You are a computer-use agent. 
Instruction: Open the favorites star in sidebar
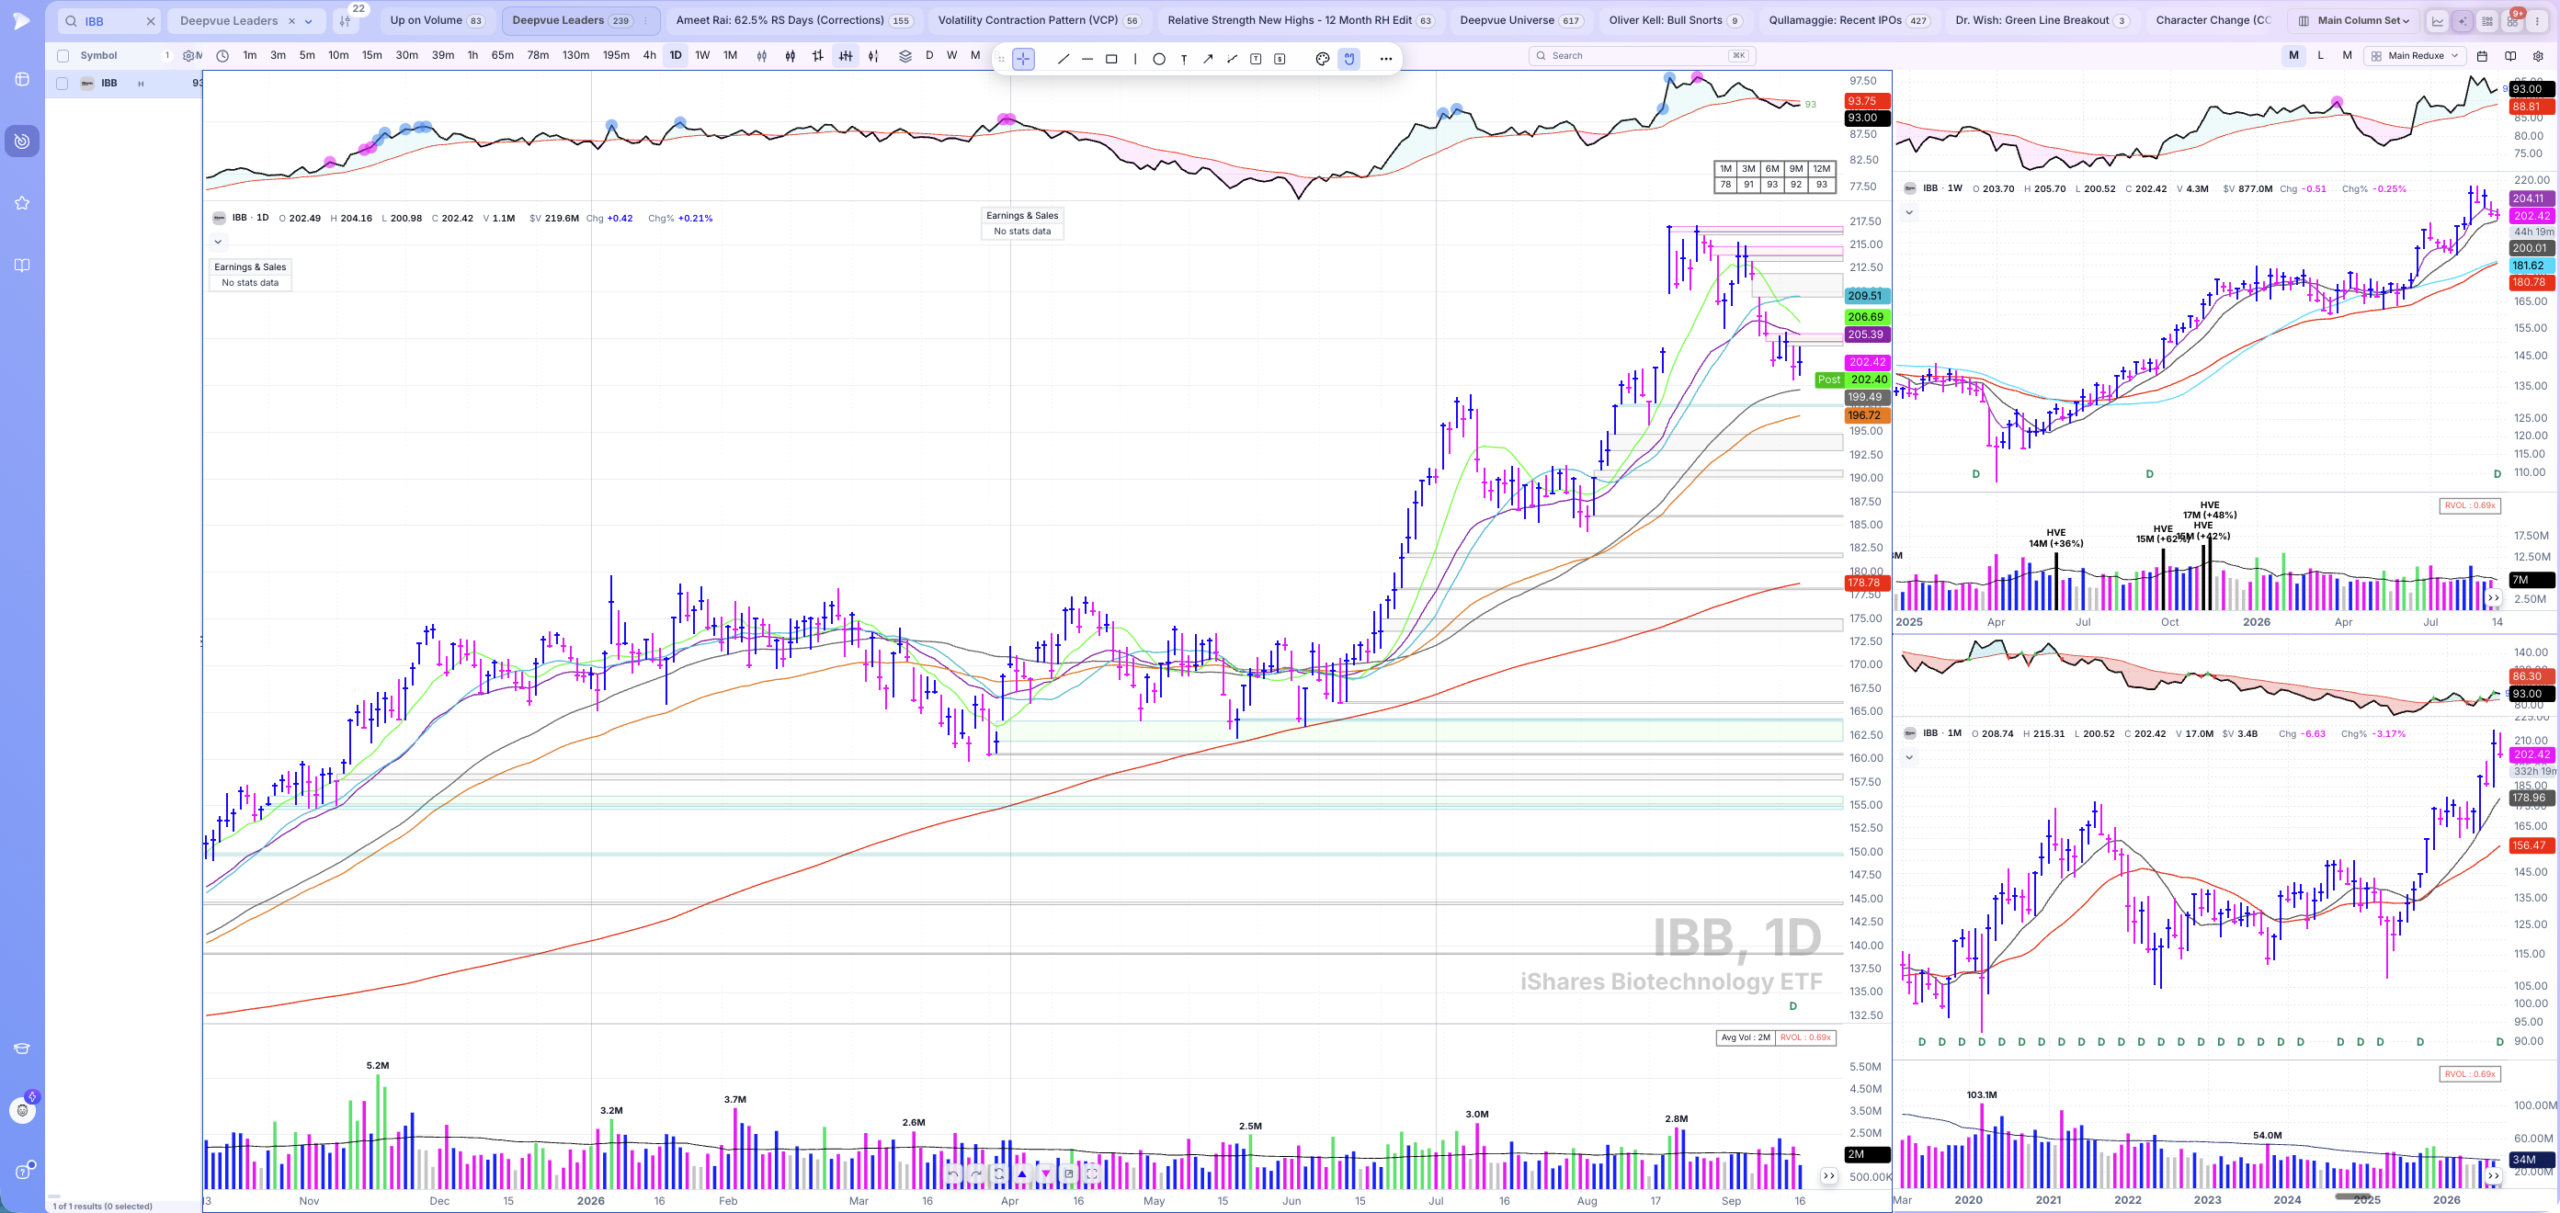tap(22, 203)
